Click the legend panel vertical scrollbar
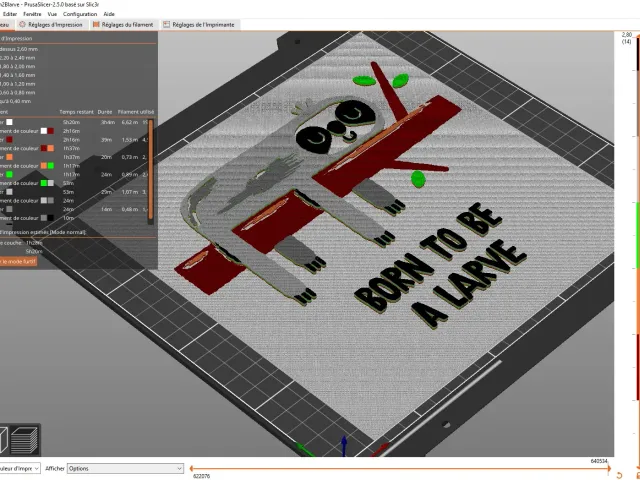 pos(151,170)
